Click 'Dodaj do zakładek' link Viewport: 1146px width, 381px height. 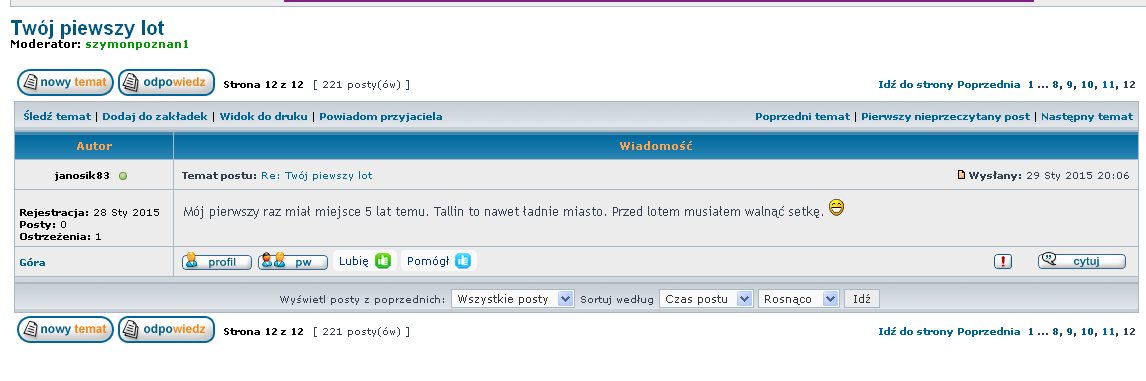155,116
